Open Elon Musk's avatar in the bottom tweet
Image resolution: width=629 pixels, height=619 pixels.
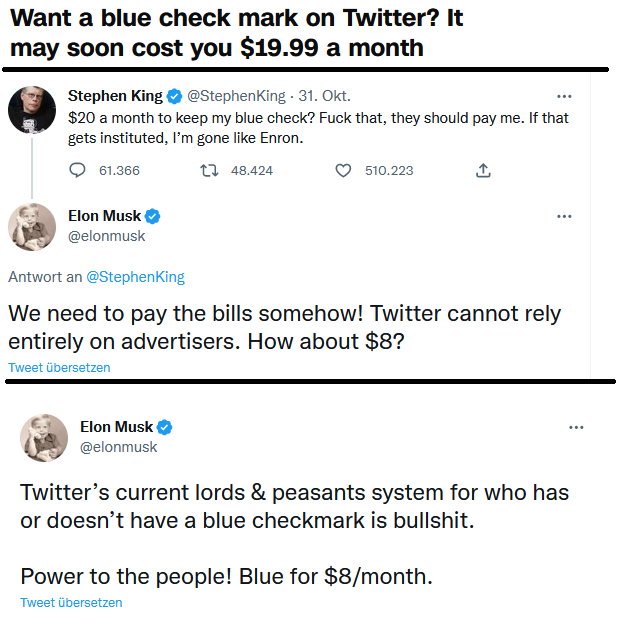(44, 437)
